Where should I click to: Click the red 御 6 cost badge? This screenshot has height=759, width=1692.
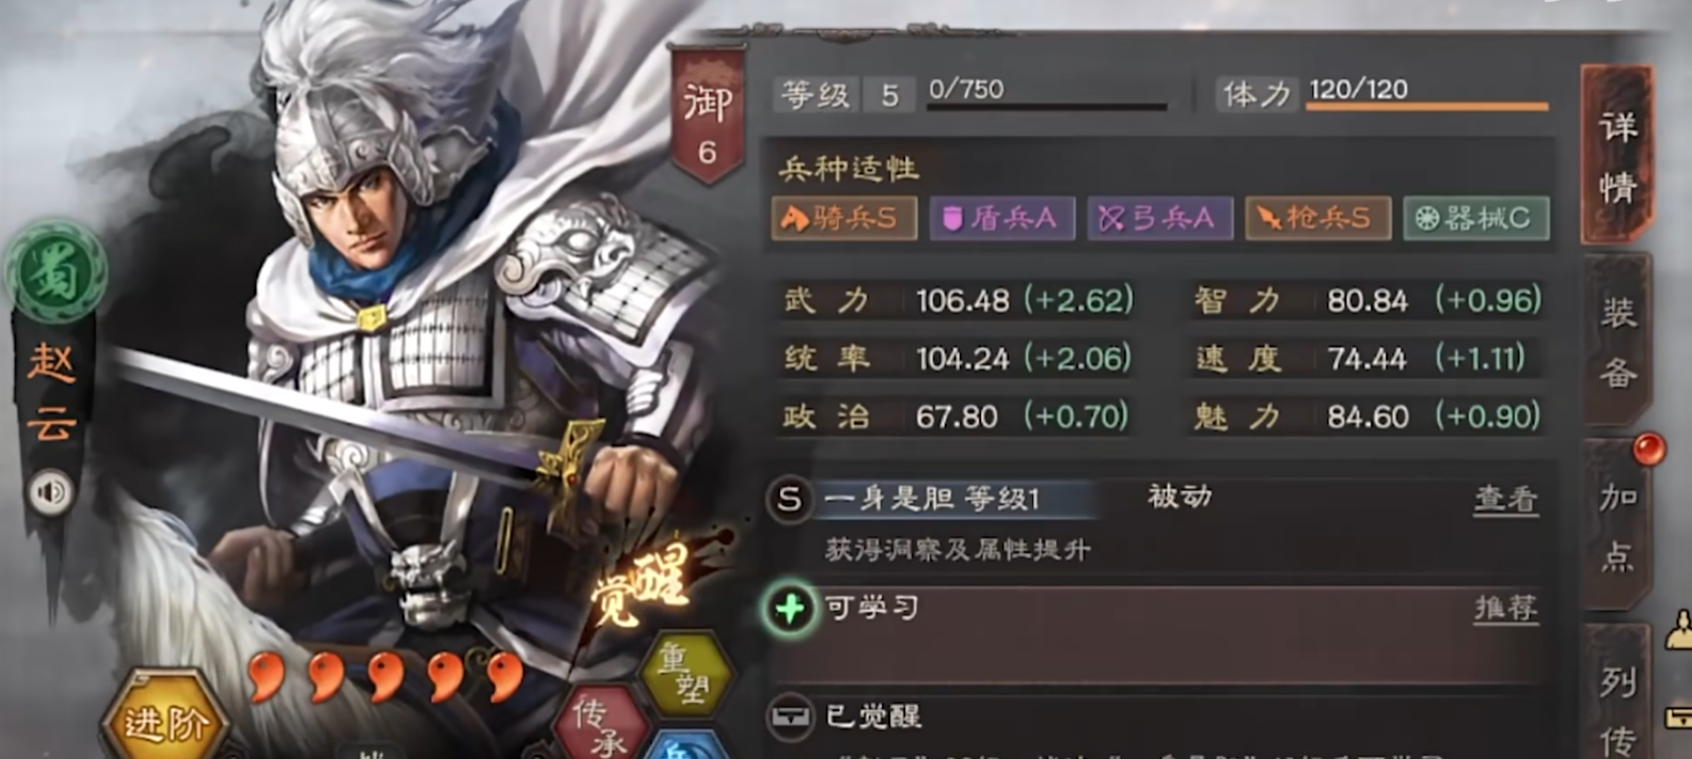[707, 117]
